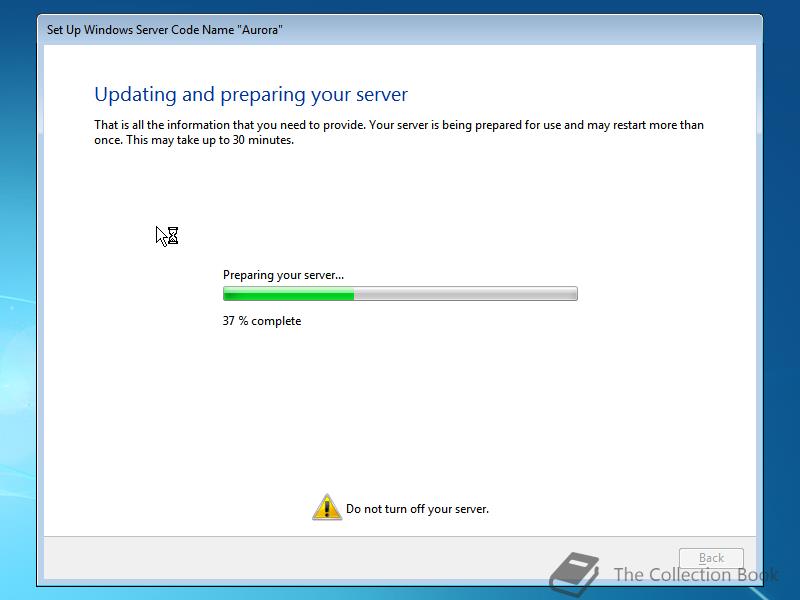Click the '37 % complete' status text
The image size is (800, 600).
(262, 321)
